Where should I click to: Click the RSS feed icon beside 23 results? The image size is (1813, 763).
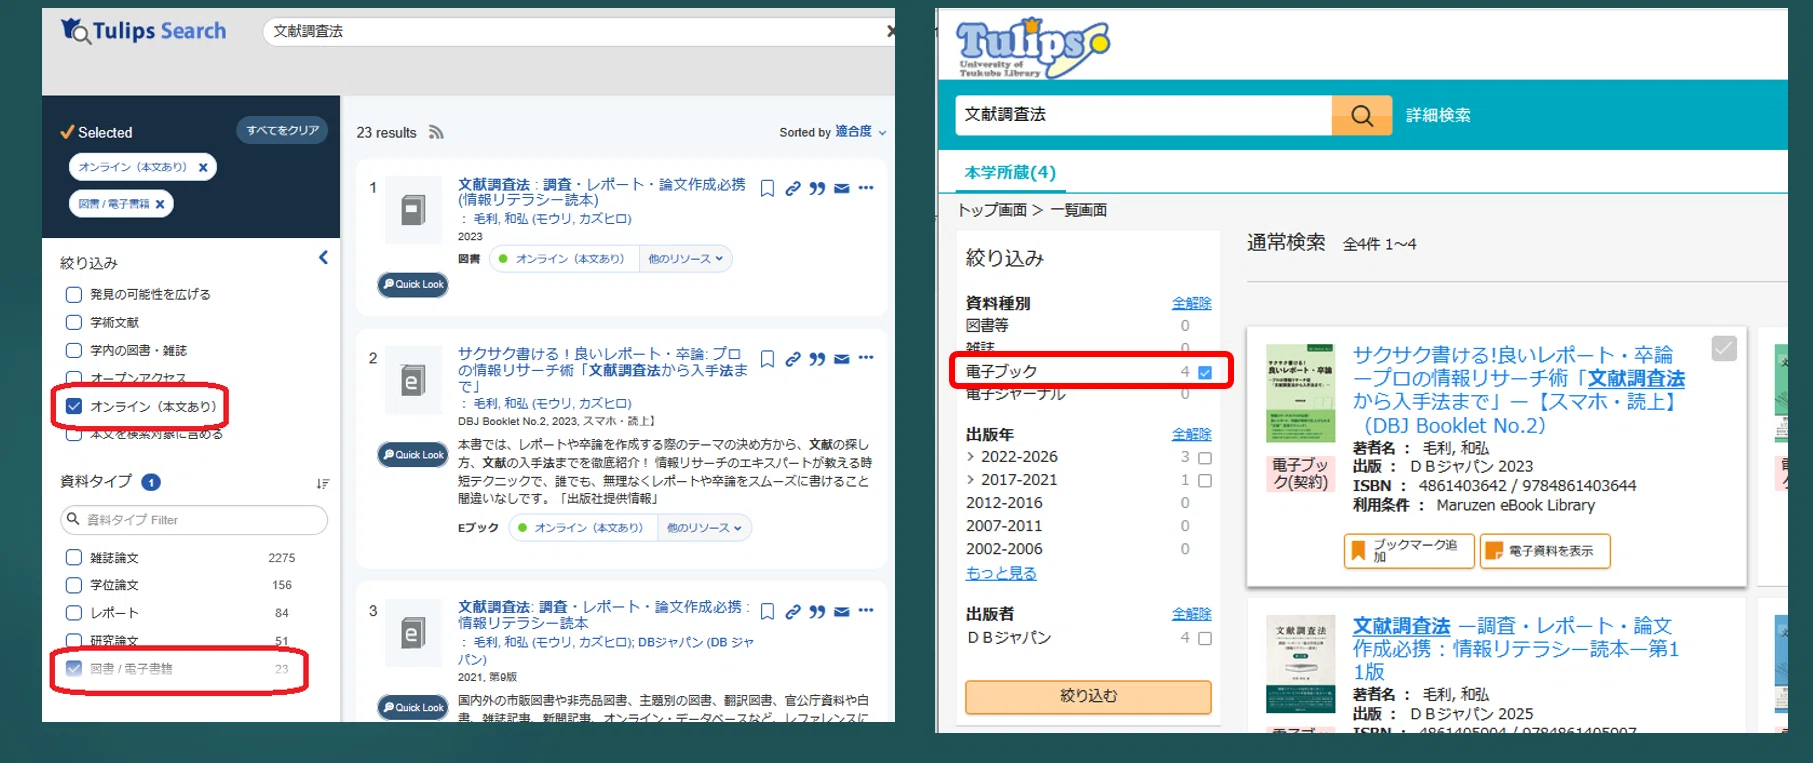pyautogui.click(x=436, y=132)
